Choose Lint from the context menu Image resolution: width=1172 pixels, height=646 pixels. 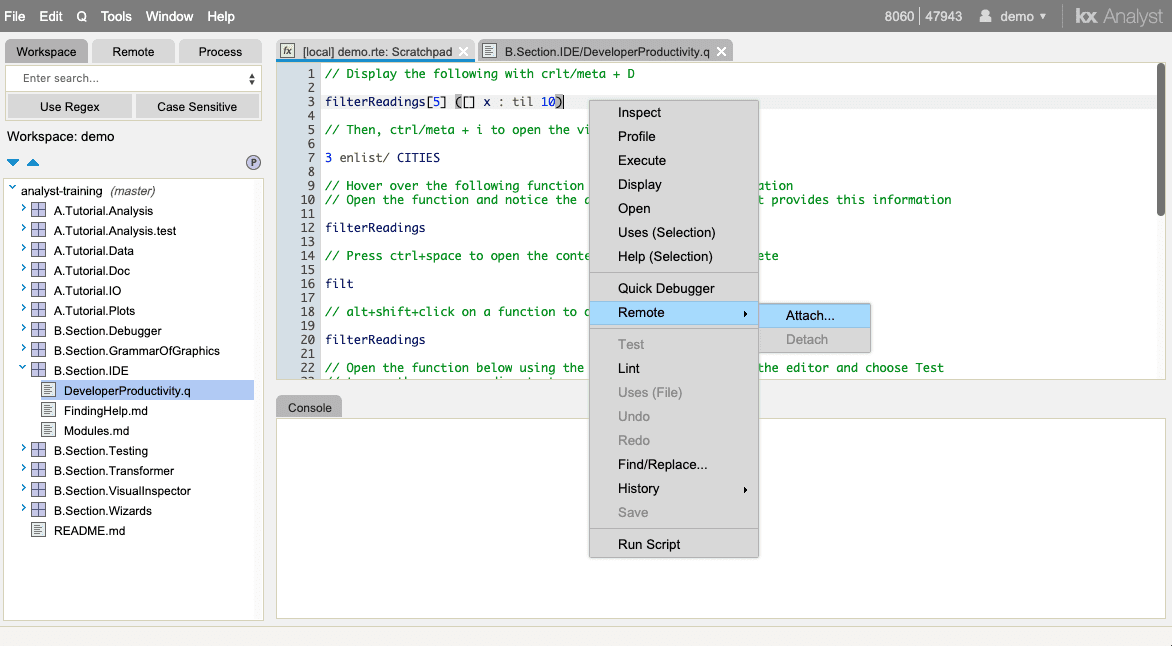pos(673,369)
